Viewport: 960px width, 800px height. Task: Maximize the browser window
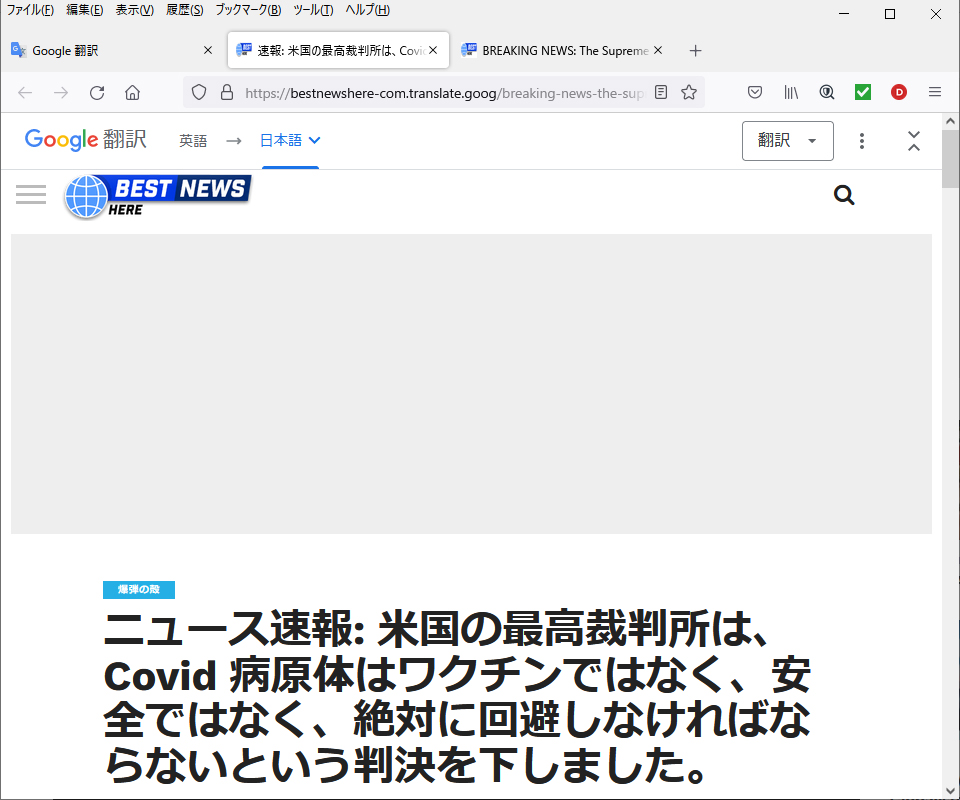[890, 13]
